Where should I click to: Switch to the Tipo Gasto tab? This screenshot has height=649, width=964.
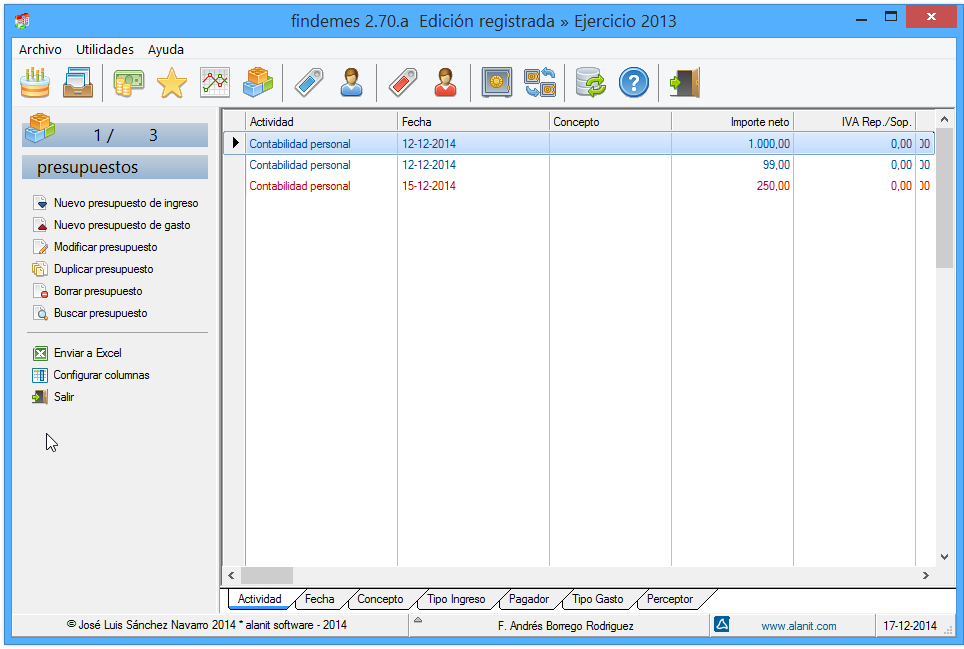[597, 599]
